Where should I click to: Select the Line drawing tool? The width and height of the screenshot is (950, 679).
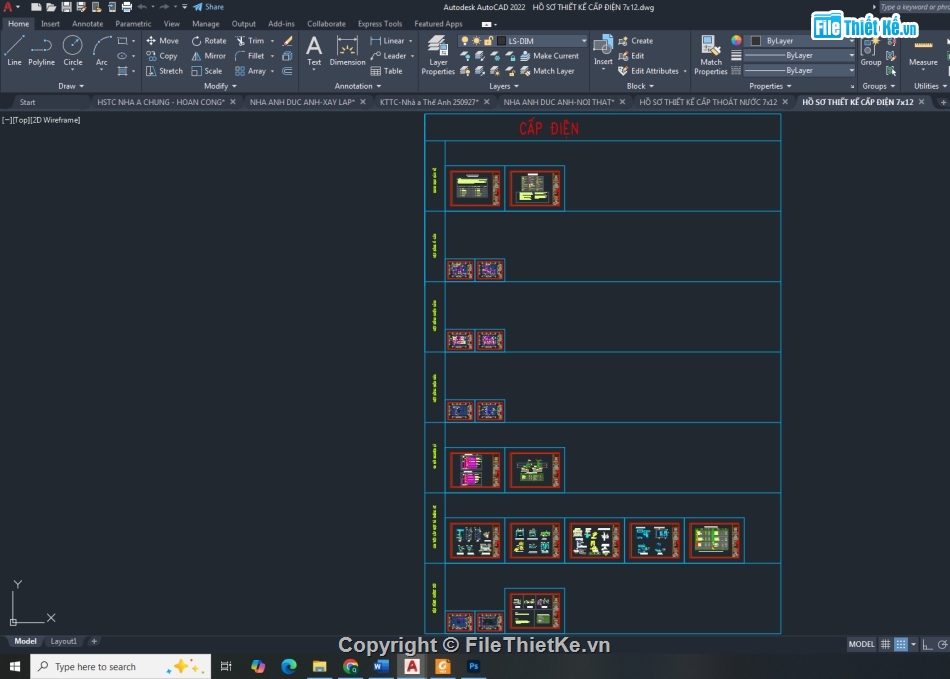[x=14, y=50]
